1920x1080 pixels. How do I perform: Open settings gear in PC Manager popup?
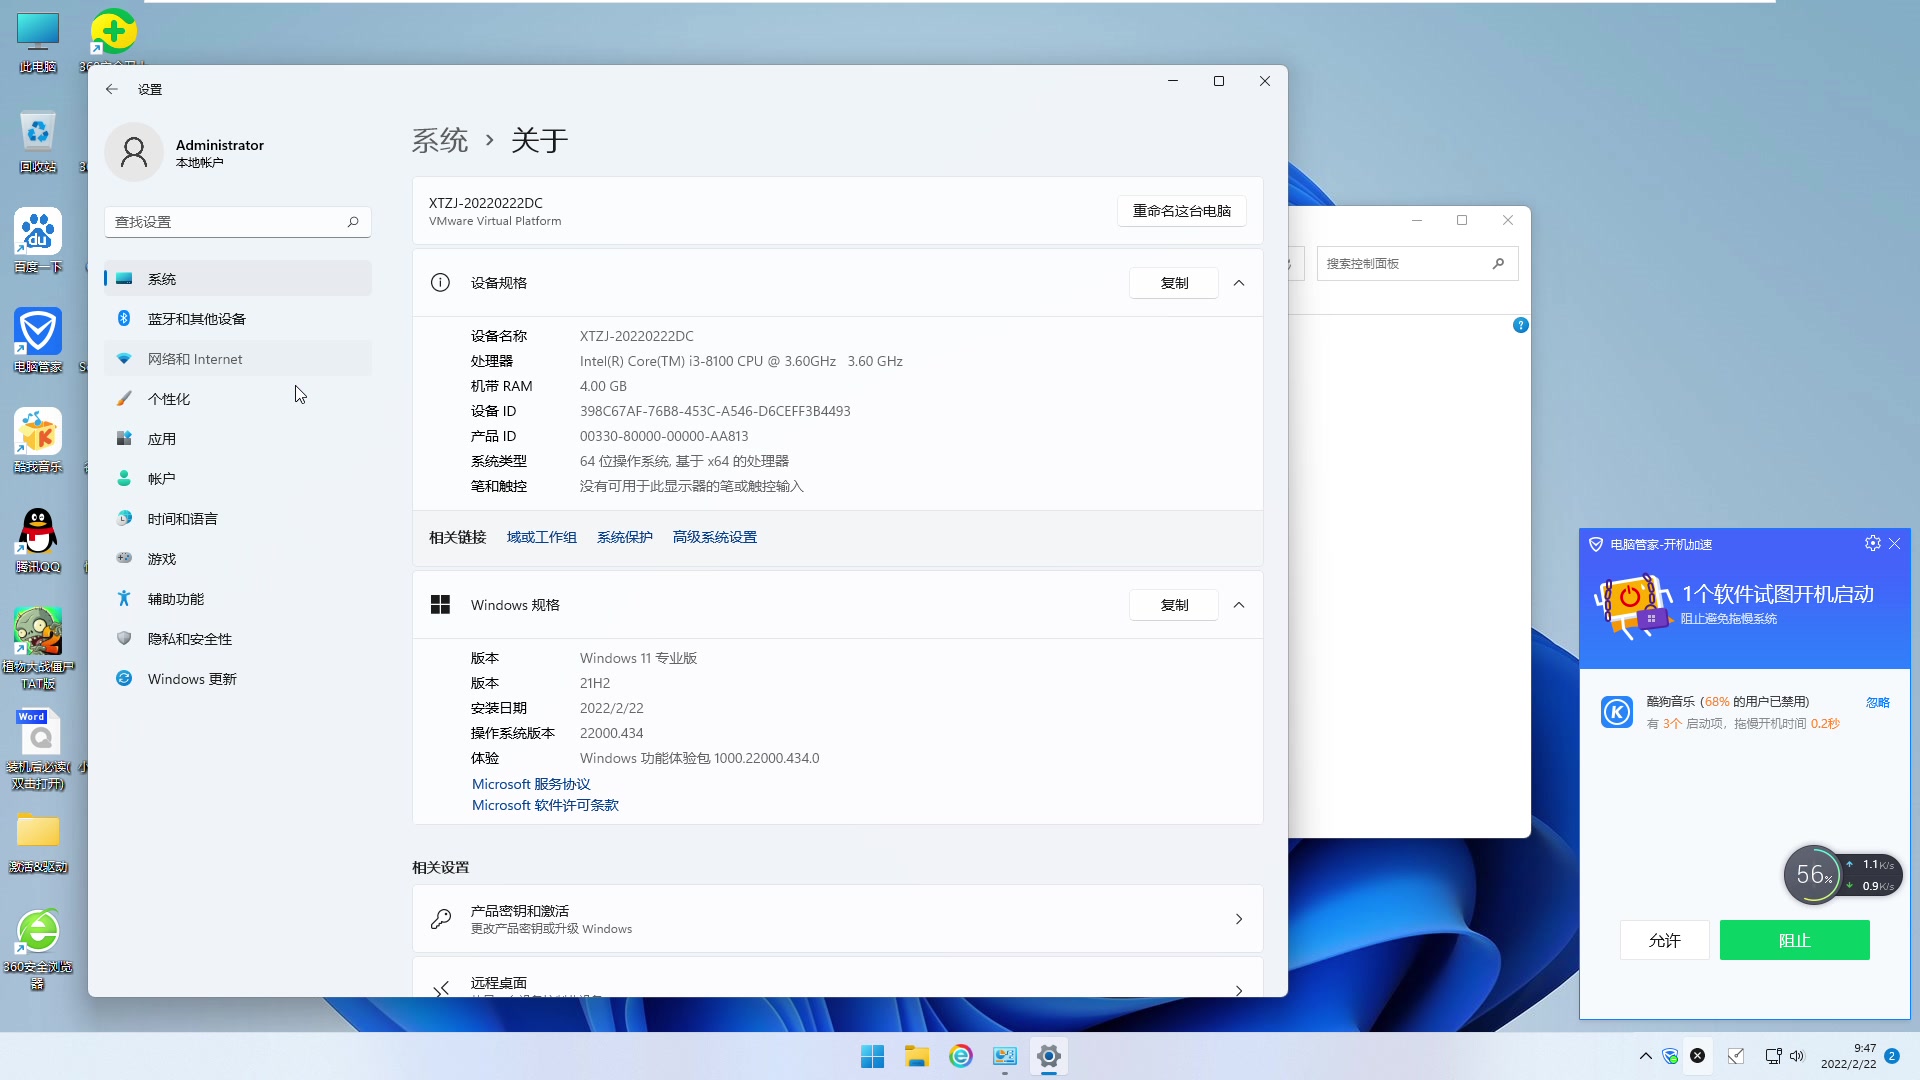click(x=1873, y=543)
